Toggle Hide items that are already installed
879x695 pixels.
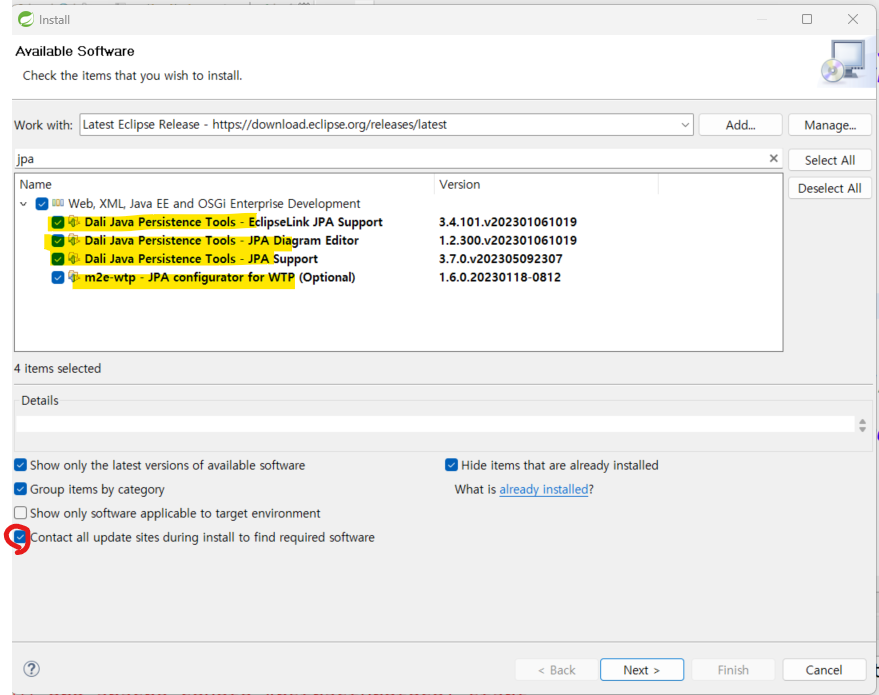(451, 465)
